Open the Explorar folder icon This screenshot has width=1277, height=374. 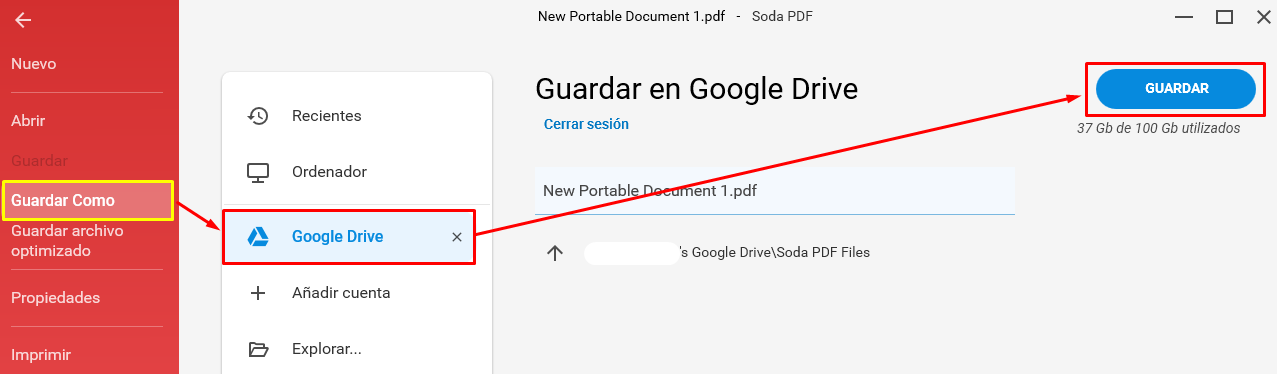(x=258, y=349)
